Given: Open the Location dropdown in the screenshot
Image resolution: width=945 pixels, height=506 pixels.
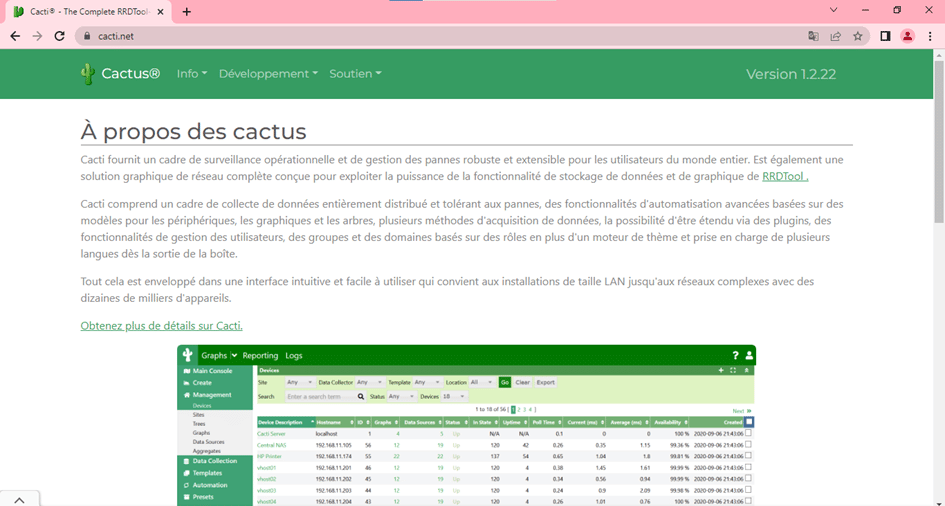Looking at the screenshot, I should 482,382.
